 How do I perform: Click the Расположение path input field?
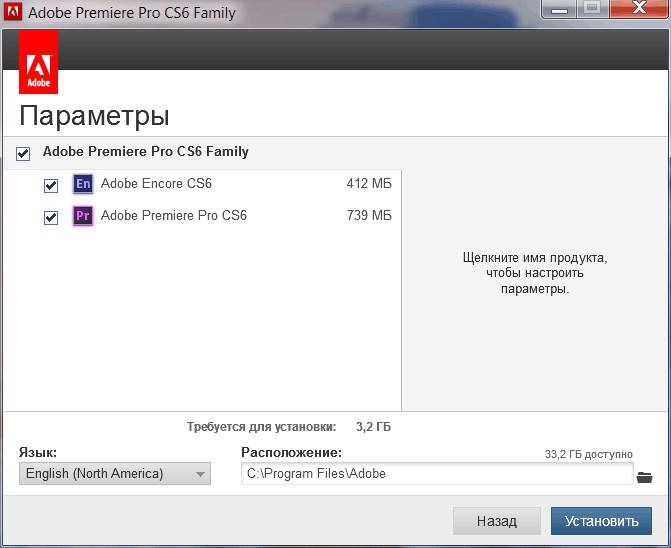[437, 474]
